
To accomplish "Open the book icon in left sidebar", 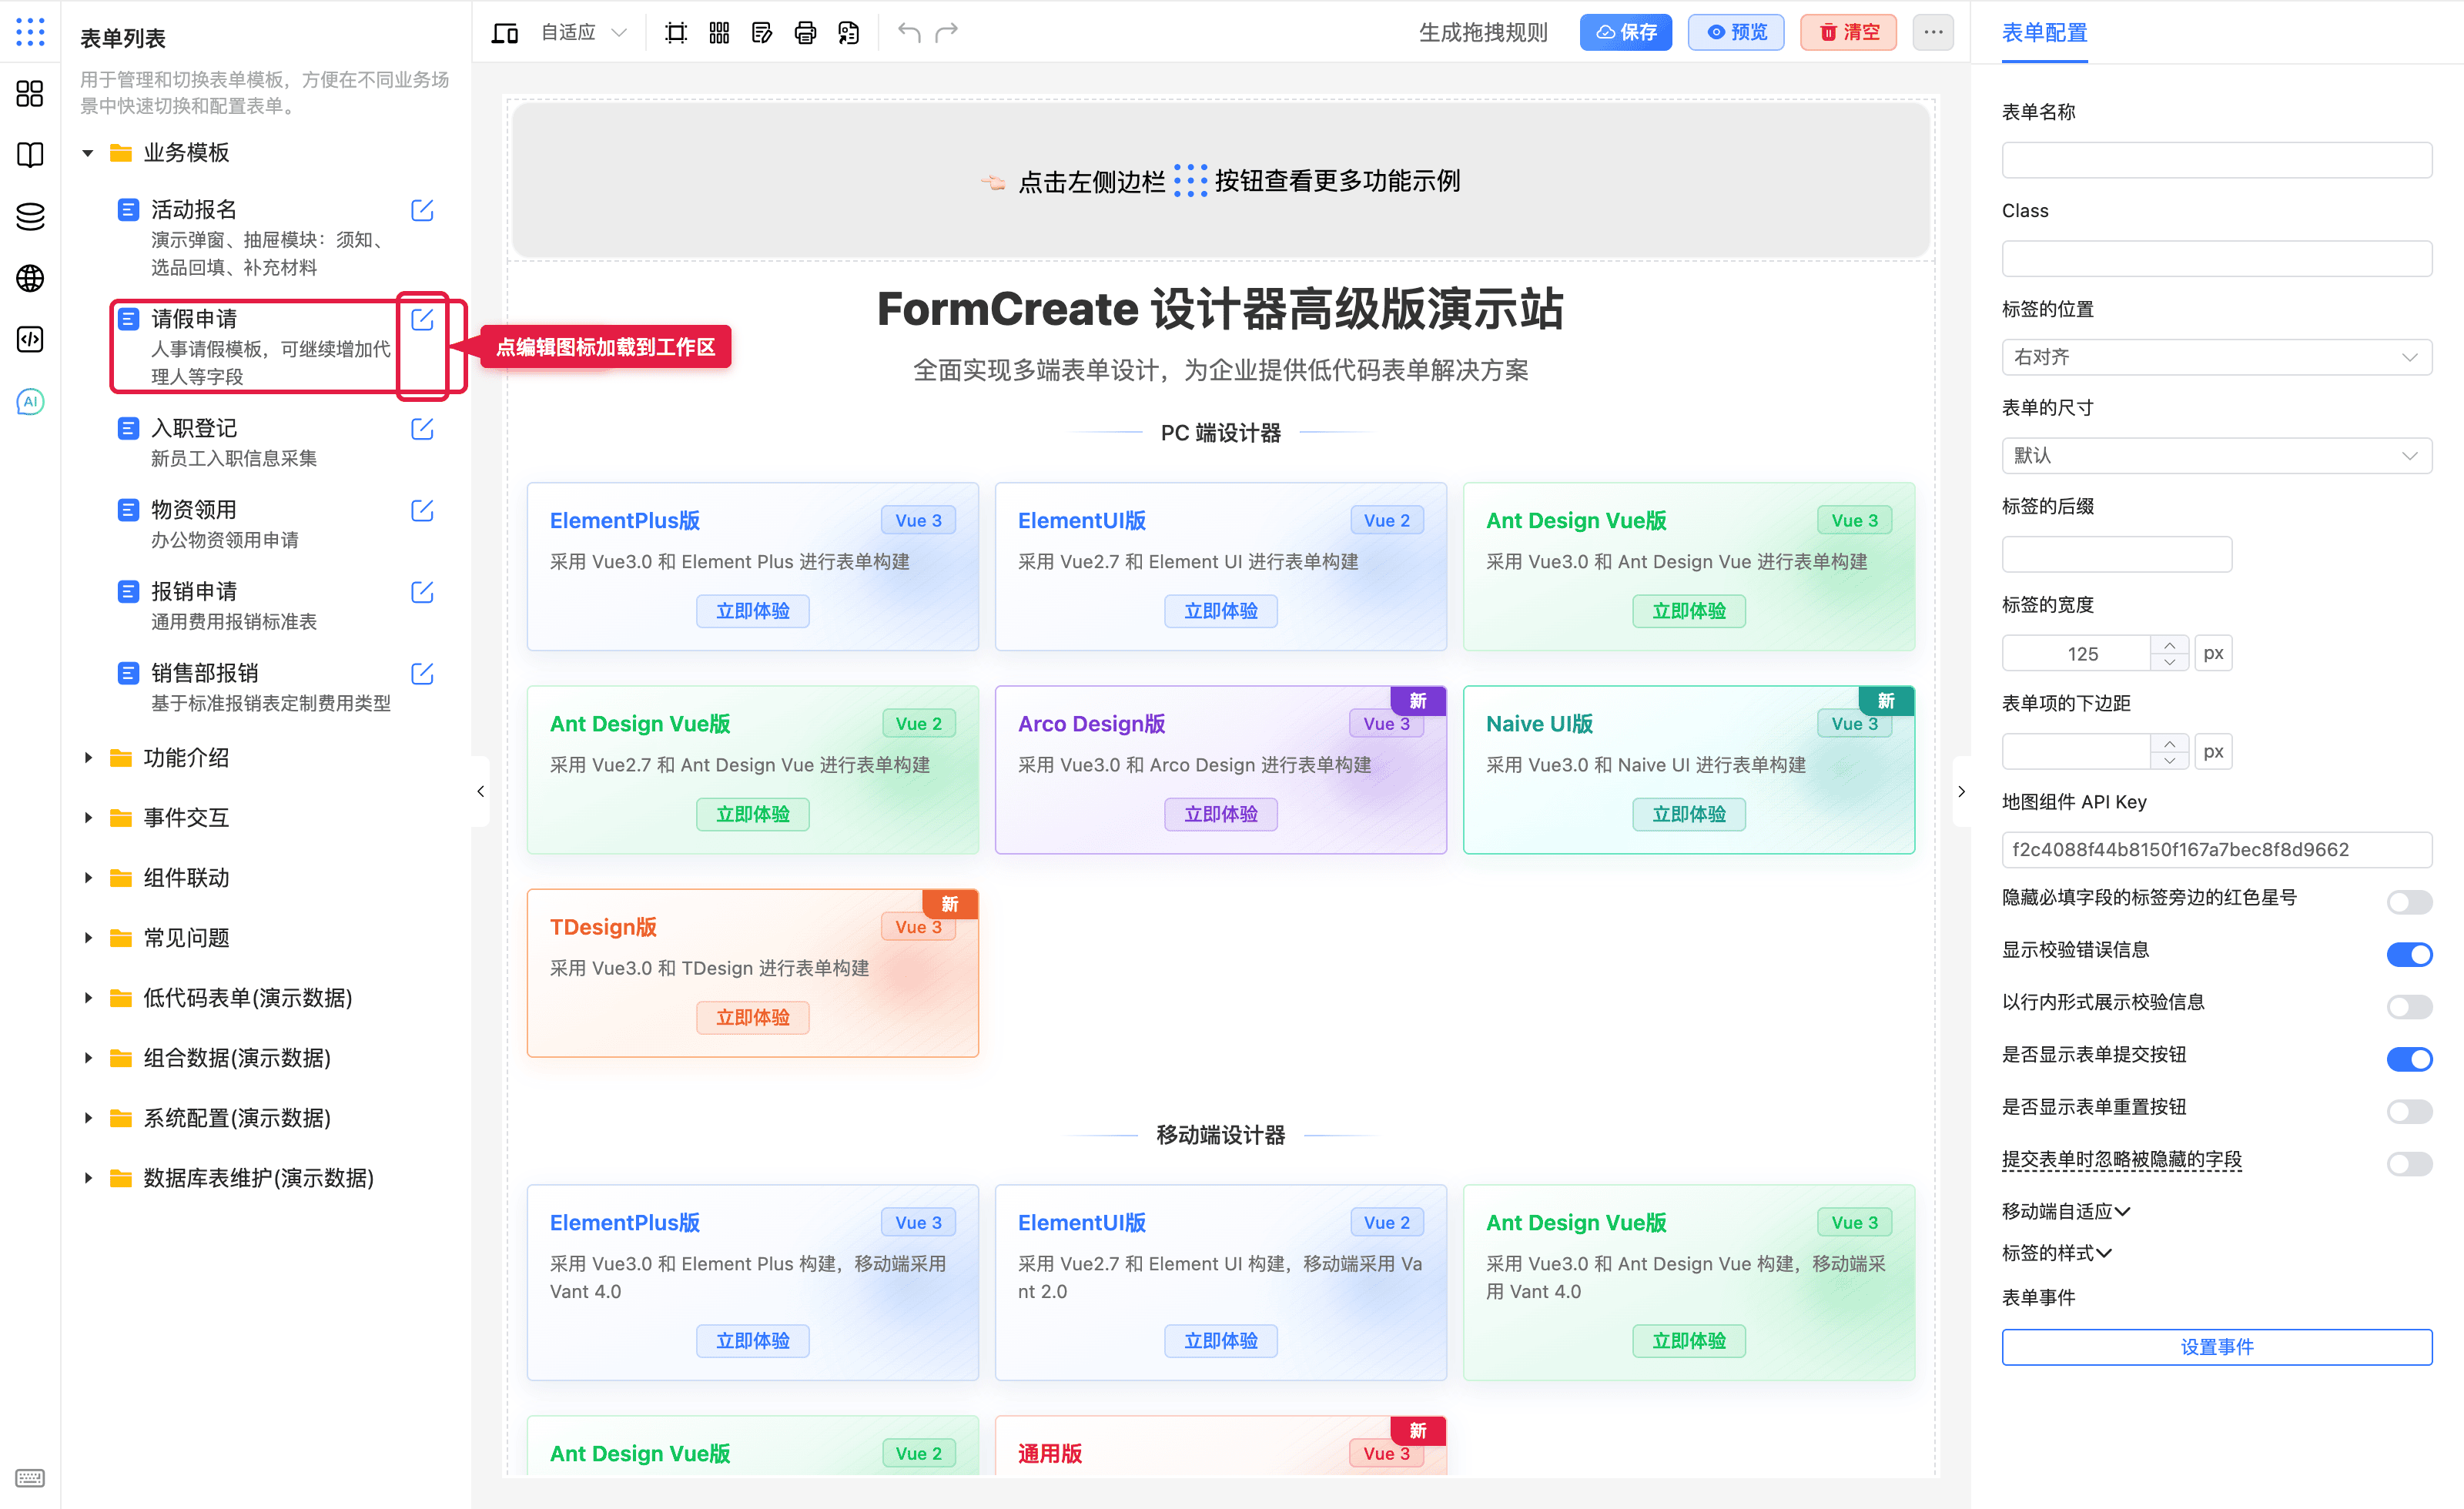I will 30,155.
